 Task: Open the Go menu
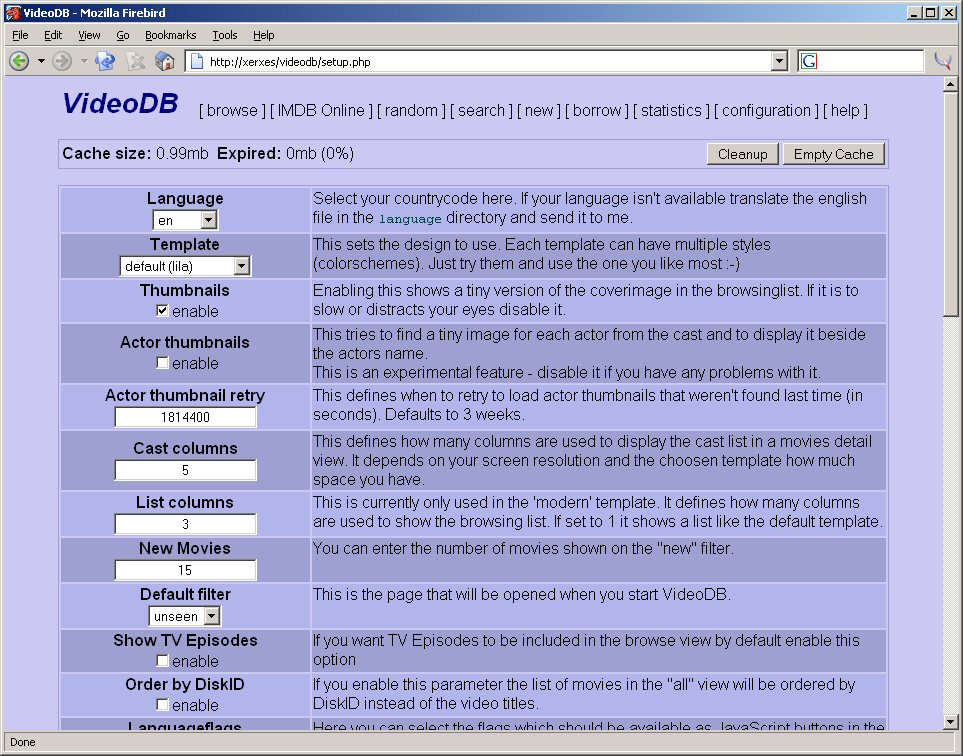(123, 35)
